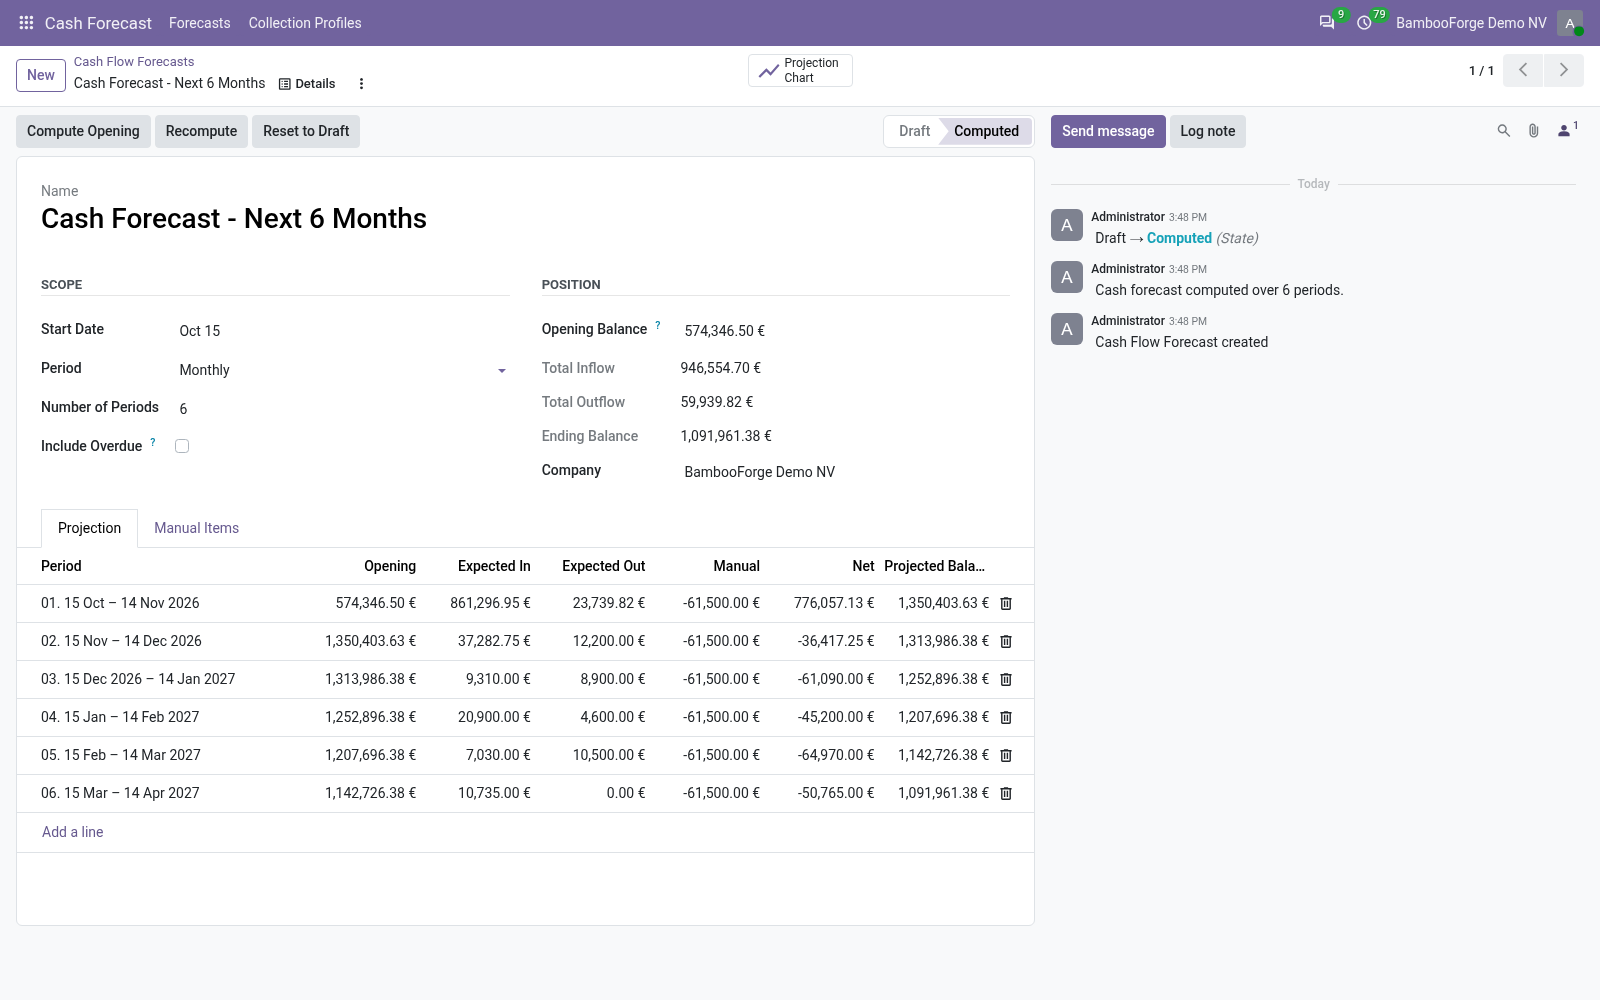Sort by Projected Balance column header
This screenshot has height=1000, width=1600.
[935, 566]
